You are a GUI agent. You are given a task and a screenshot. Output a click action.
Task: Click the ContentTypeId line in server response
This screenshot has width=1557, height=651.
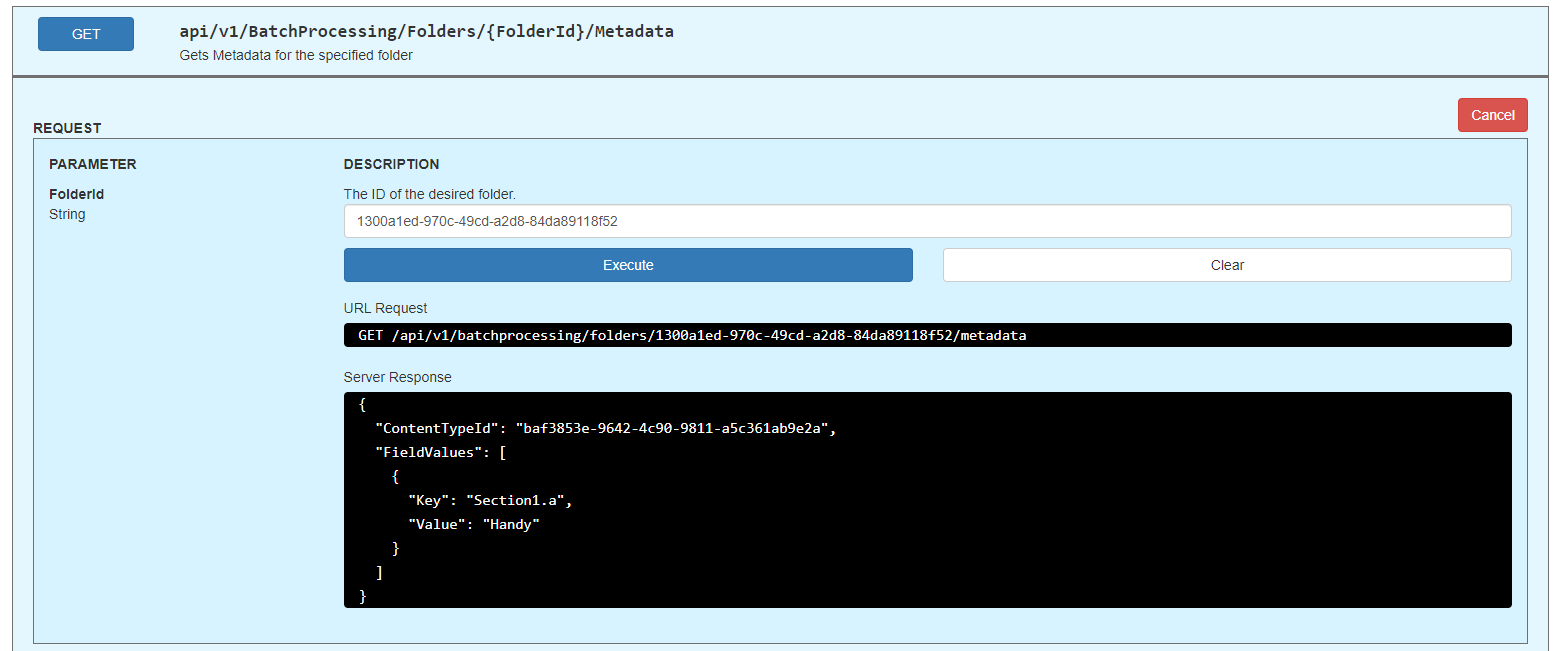pyautogui.click(x=604, y=428)
